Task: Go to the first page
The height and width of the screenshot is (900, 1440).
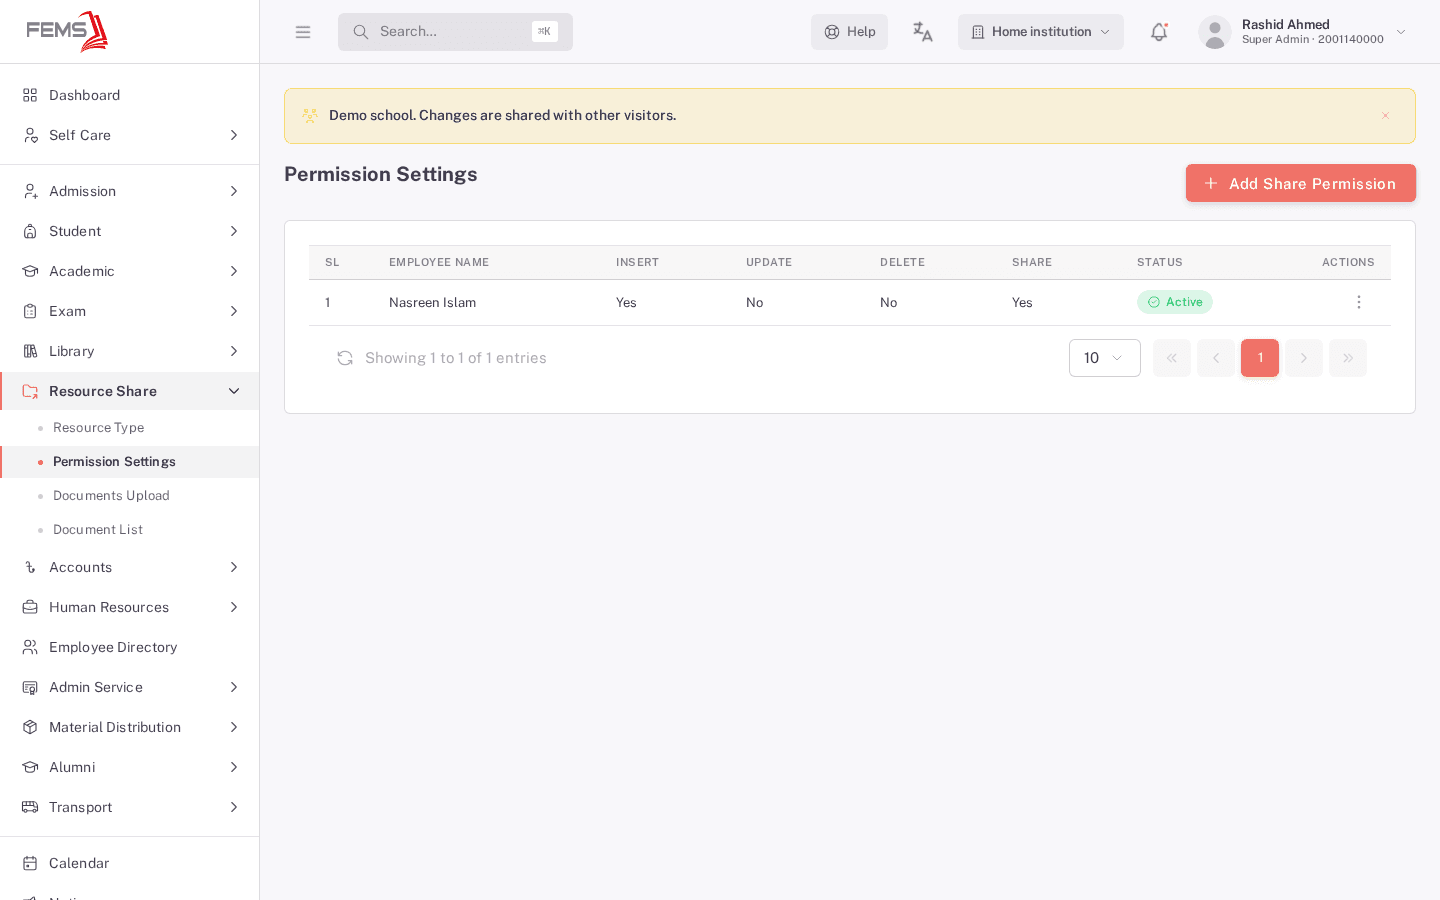Action: (x=1172, y=358)
